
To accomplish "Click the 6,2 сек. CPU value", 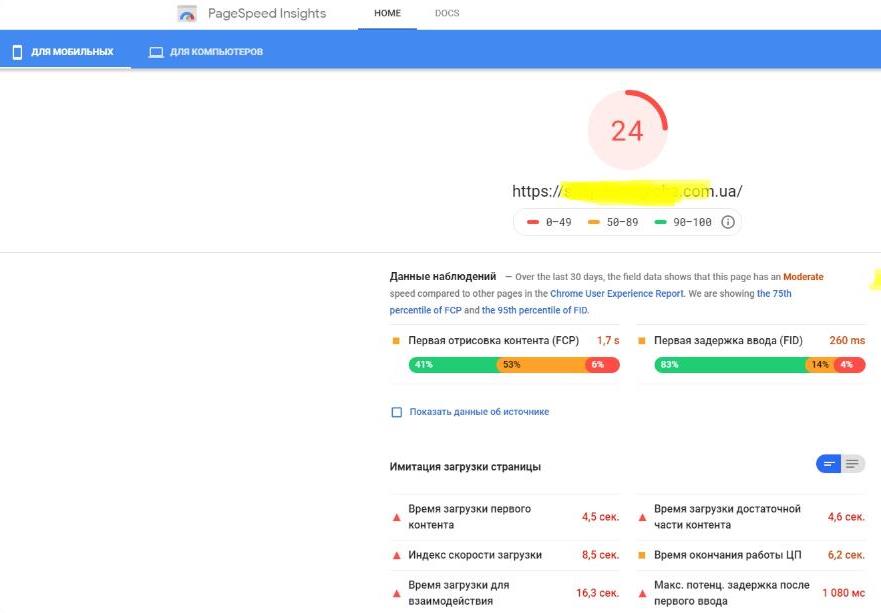I will click(846, 555).
